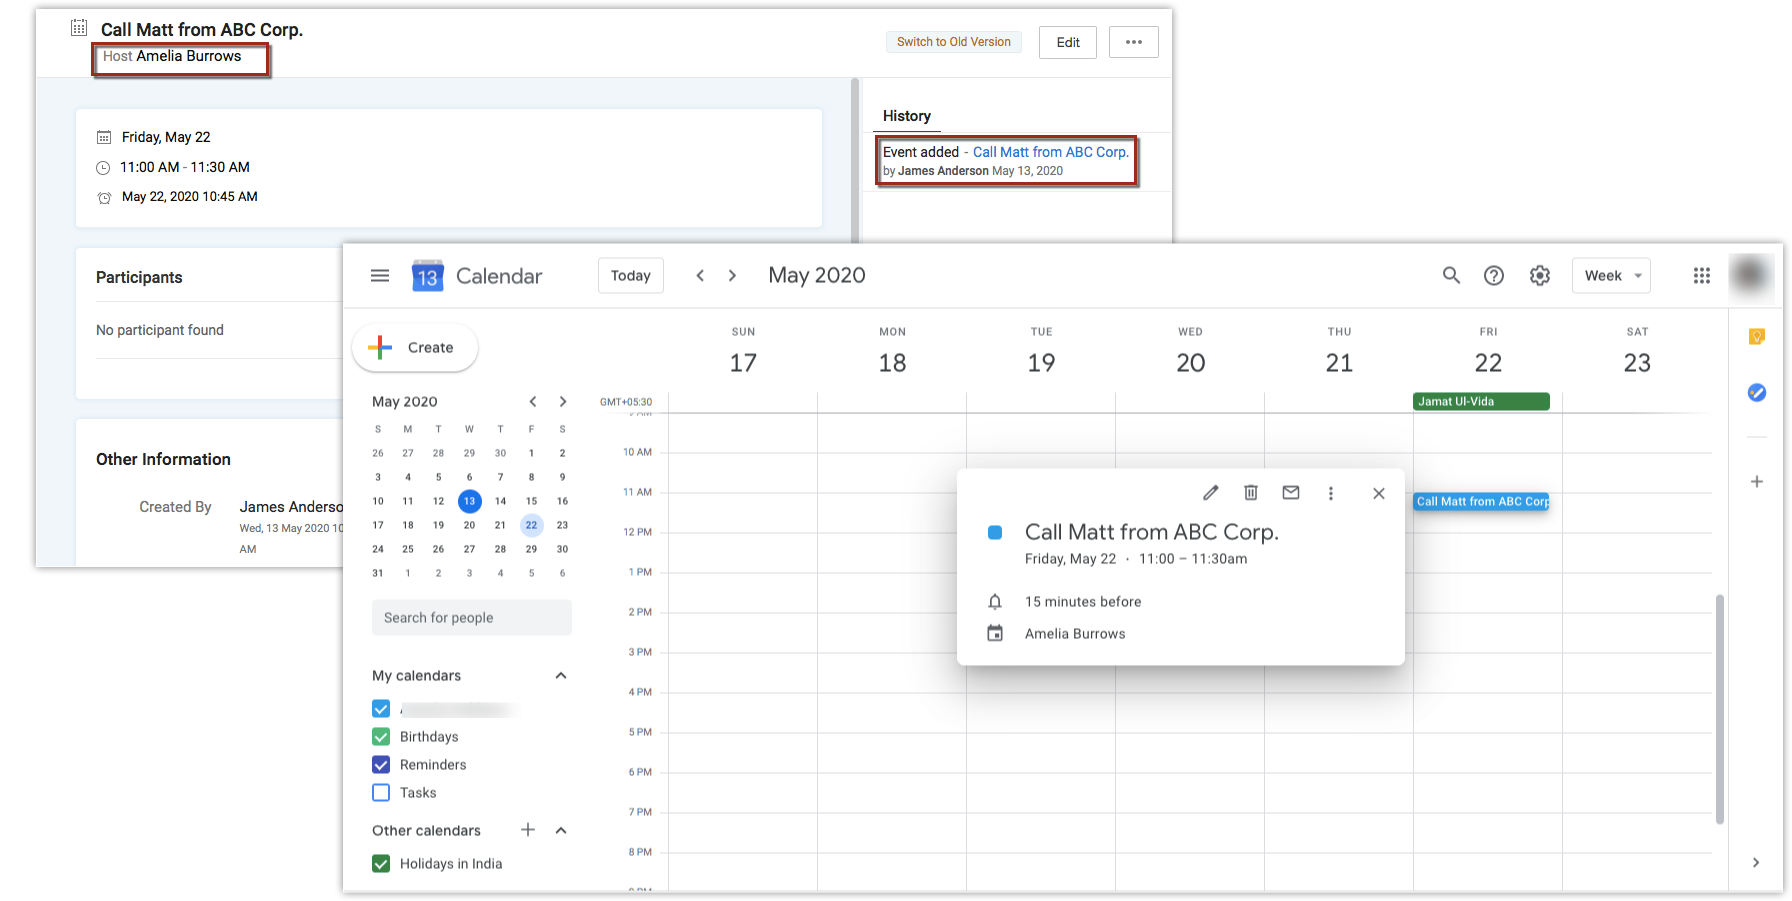The height and width of the screenshot is (901, 1792).
Task: Go to previous week arrow
Action: click(x=700, y=276)
